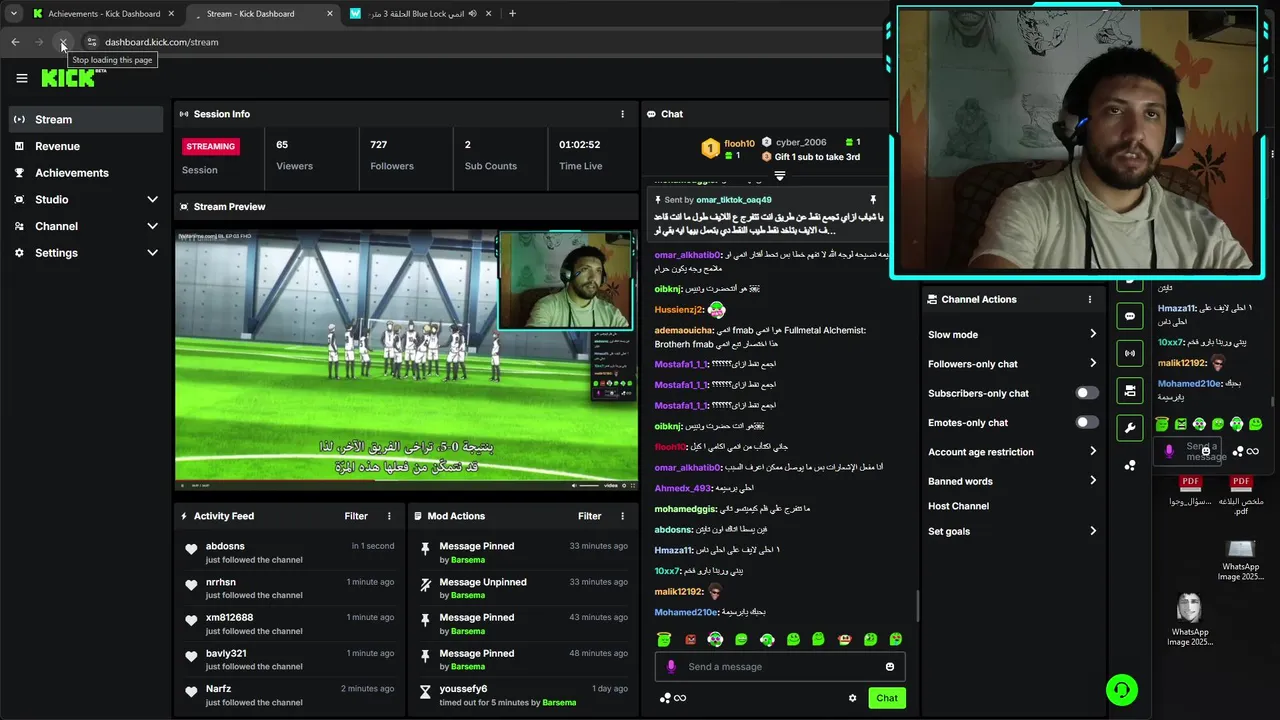Open emoji picker in dashboard message box

[x=890, y=667]
